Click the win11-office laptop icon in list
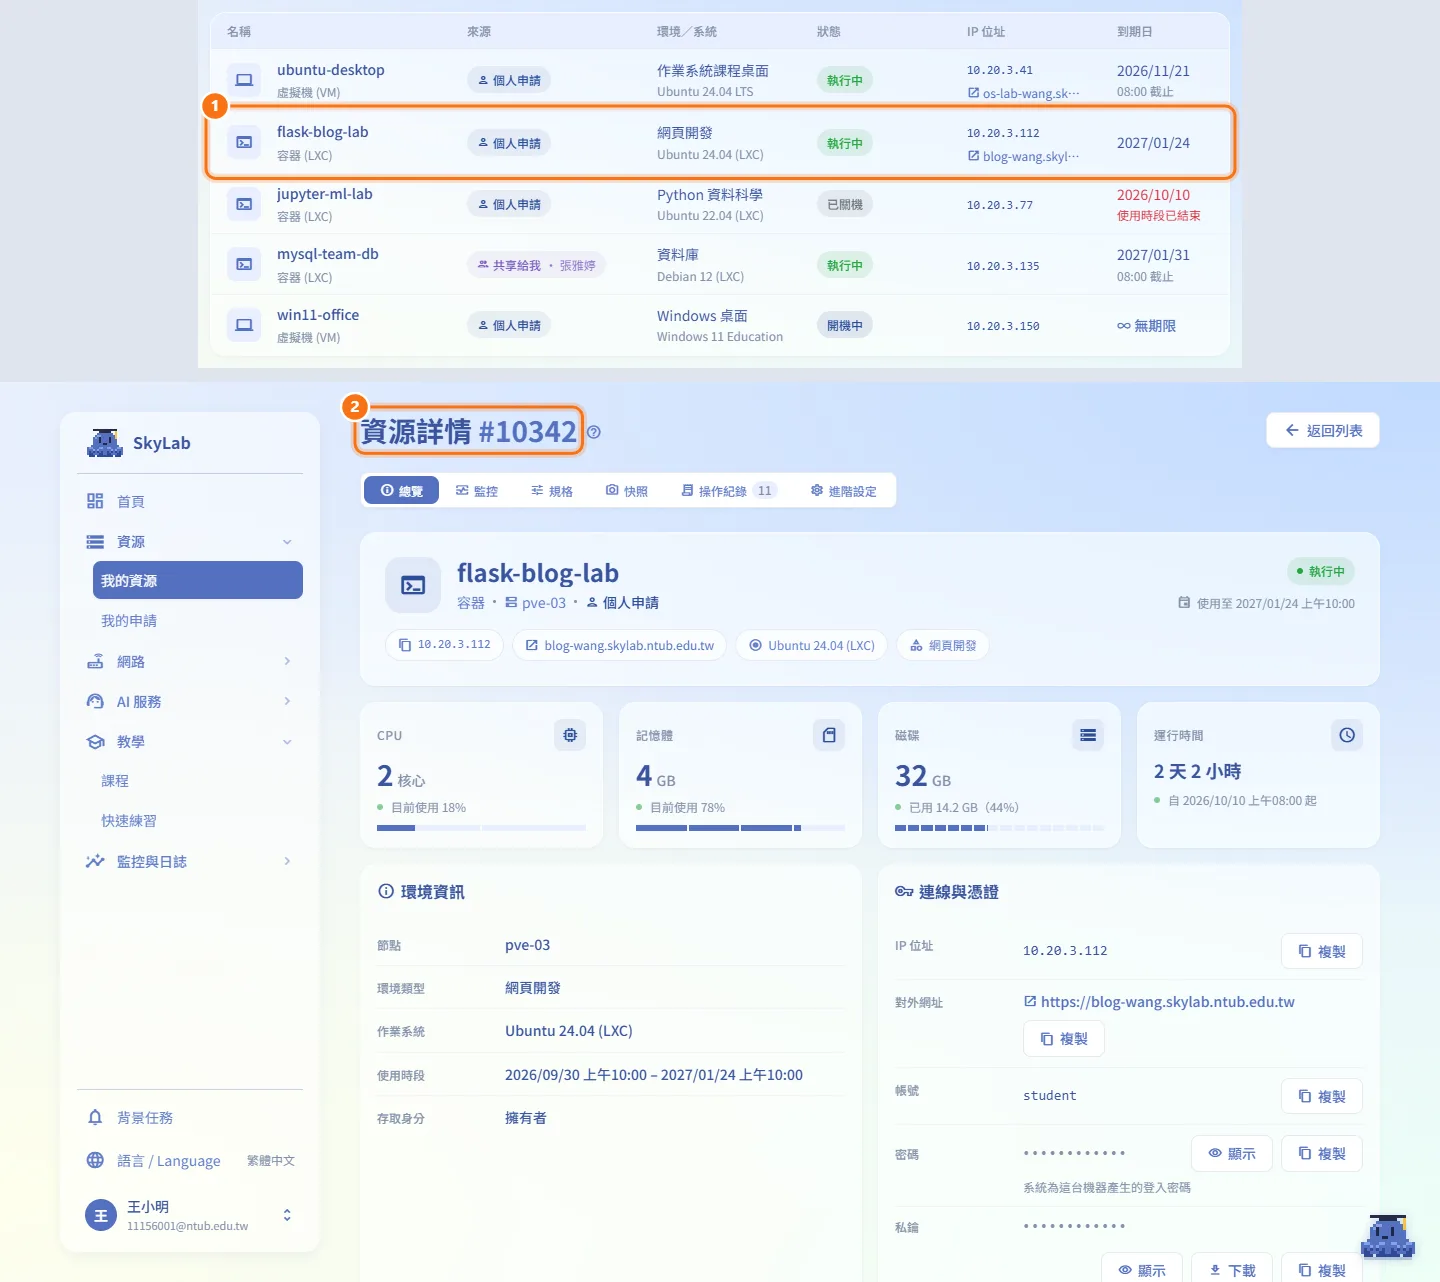Image resolution: width=1440 pixels, height=1282 pixels. click(x=244, y=325)
